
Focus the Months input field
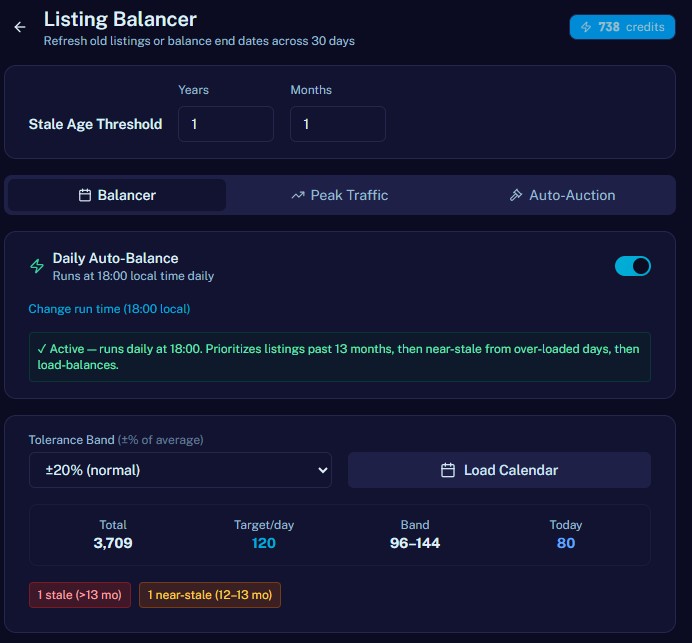pos(338,124)
